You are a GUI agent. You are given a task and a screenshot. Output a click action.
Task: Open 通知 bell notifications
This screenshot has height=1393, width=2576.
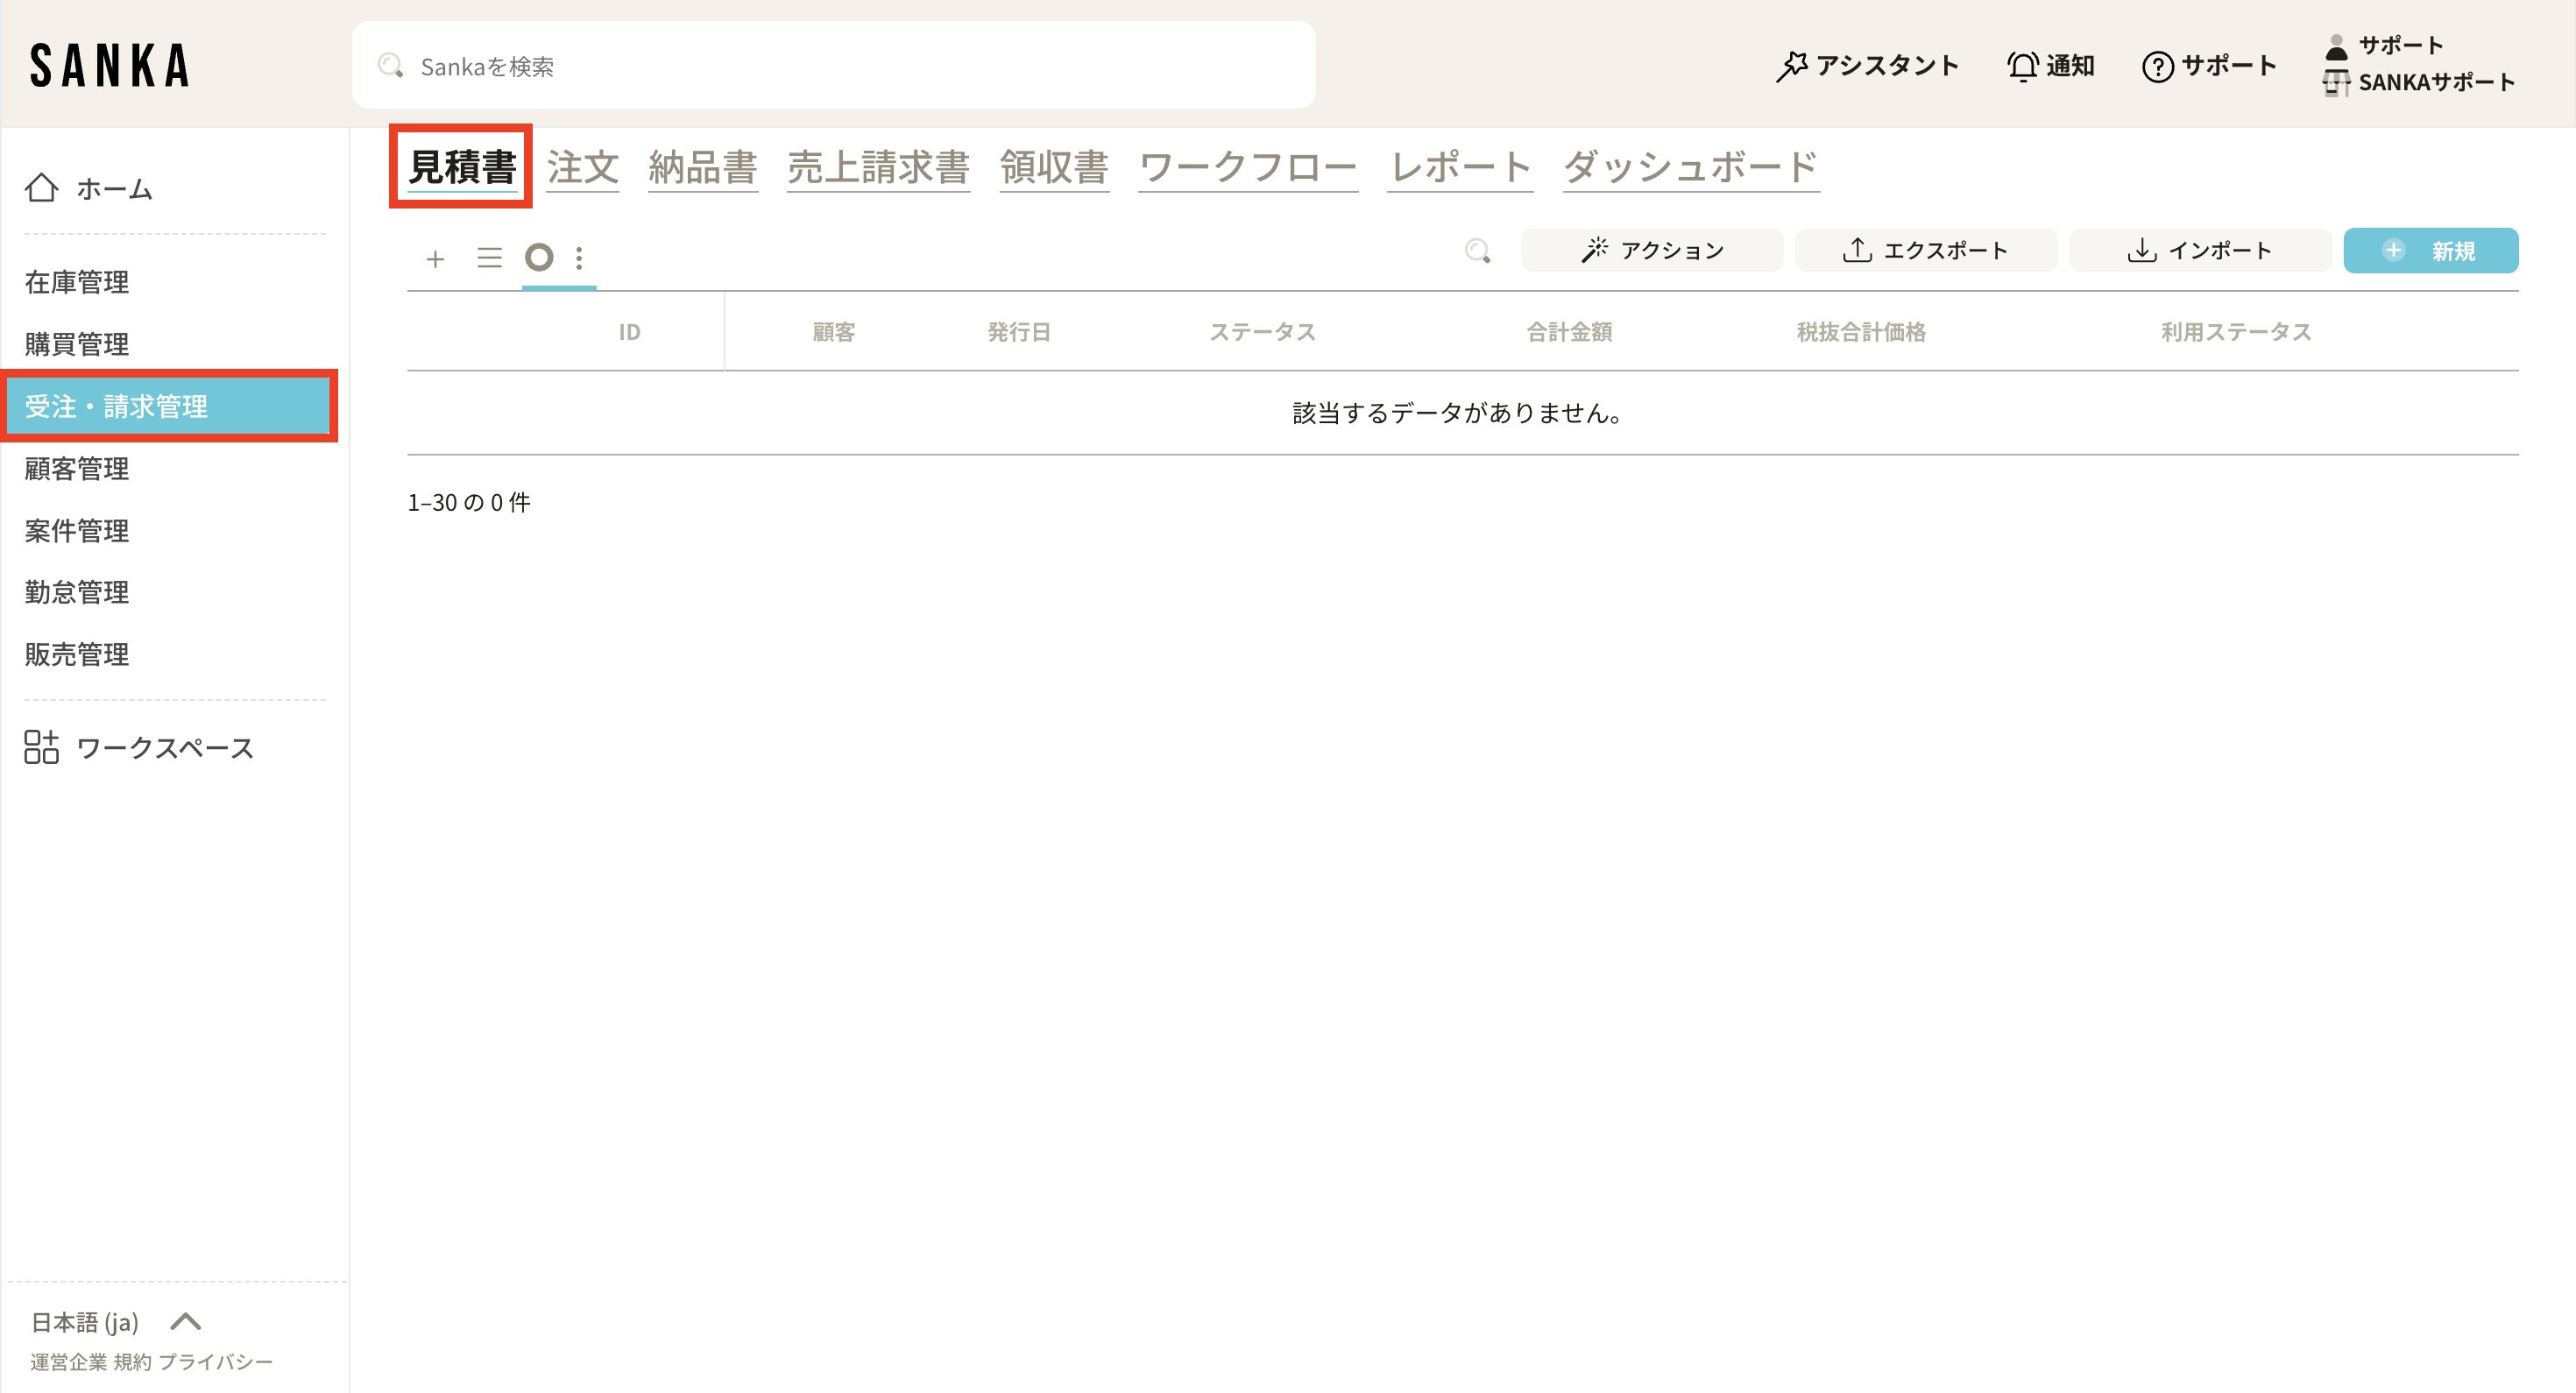(x=2023, y=66)
